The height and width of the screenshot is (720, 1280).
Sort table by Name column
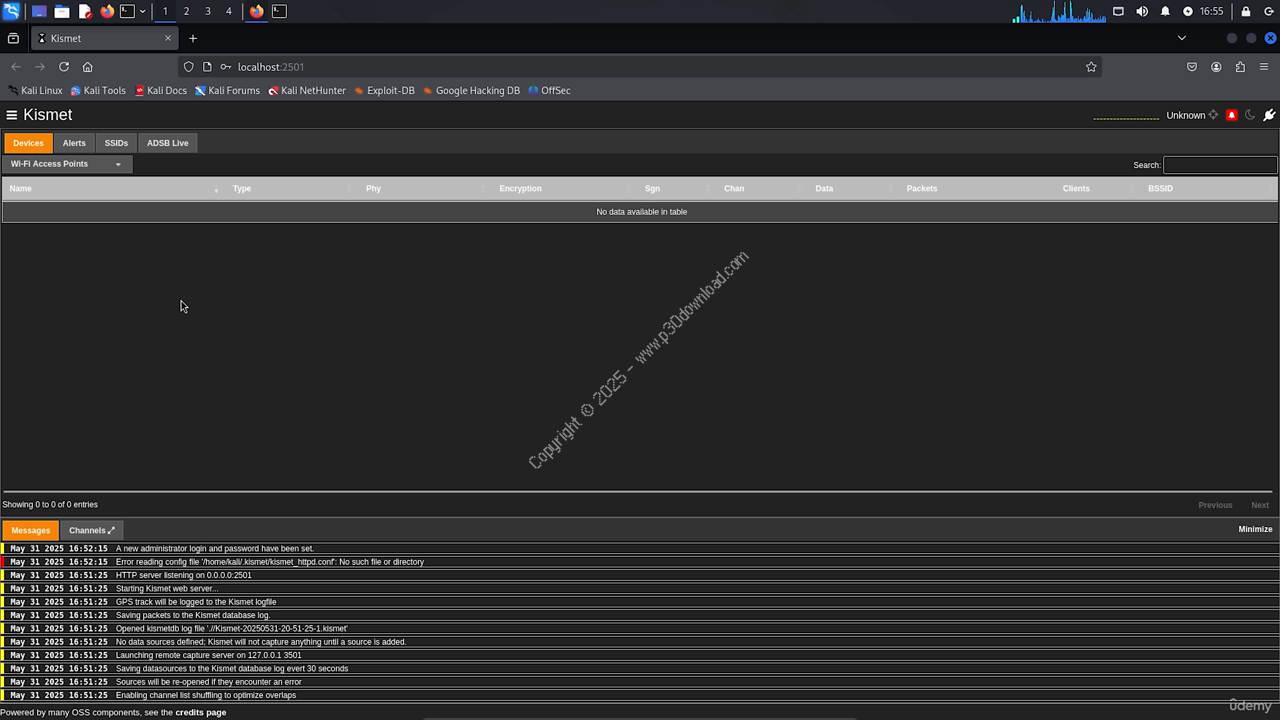click(113, 188)
